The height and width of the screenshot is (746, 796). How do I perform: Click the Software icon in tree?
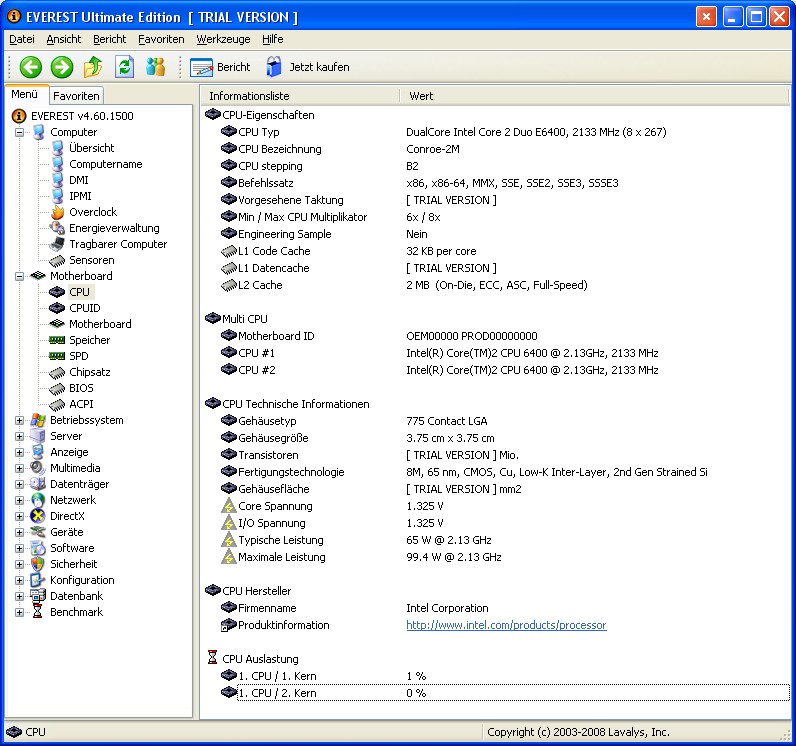(38, 548)
